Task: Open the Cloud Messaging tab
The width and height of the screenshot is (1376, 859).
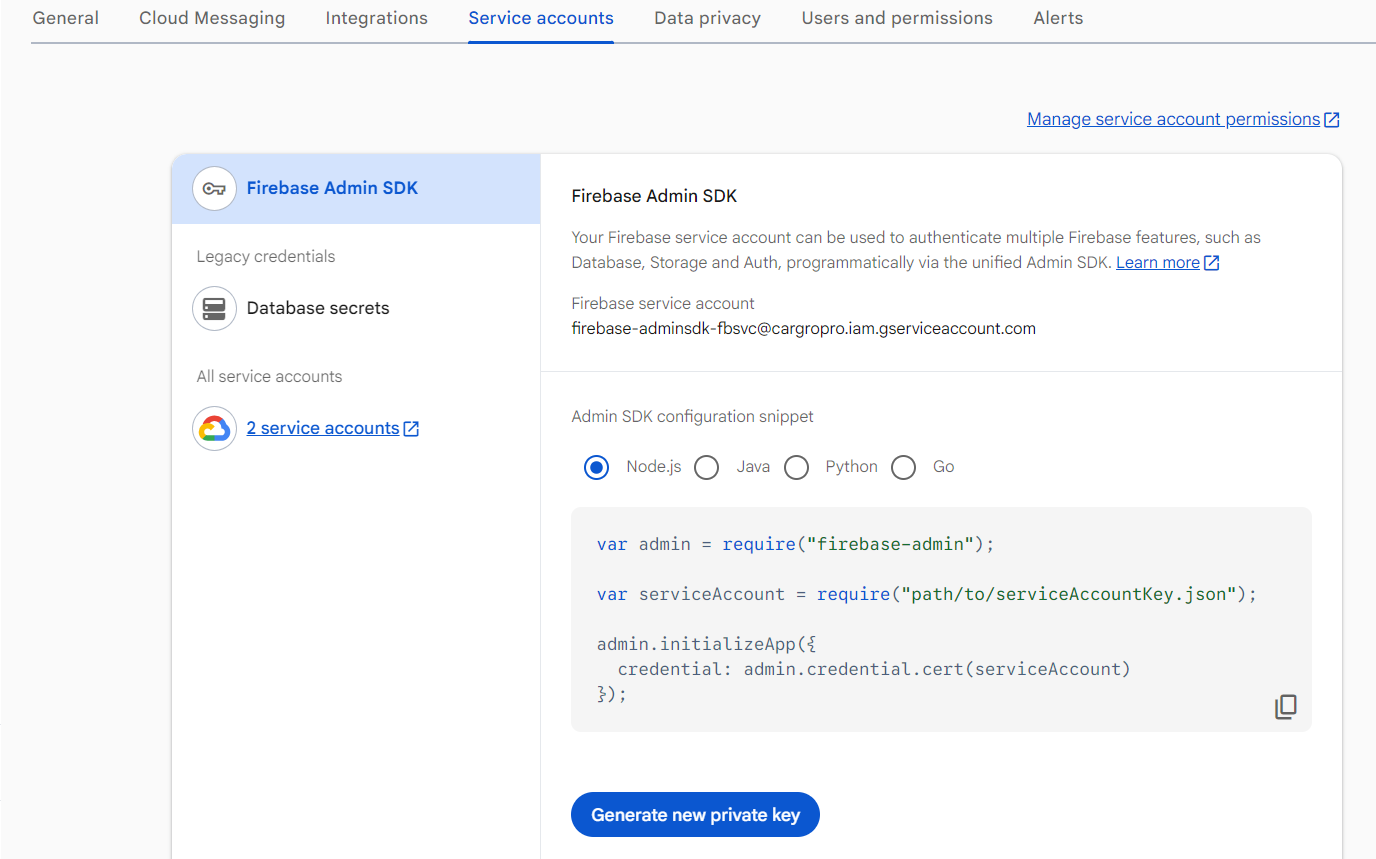Action: 212,18
